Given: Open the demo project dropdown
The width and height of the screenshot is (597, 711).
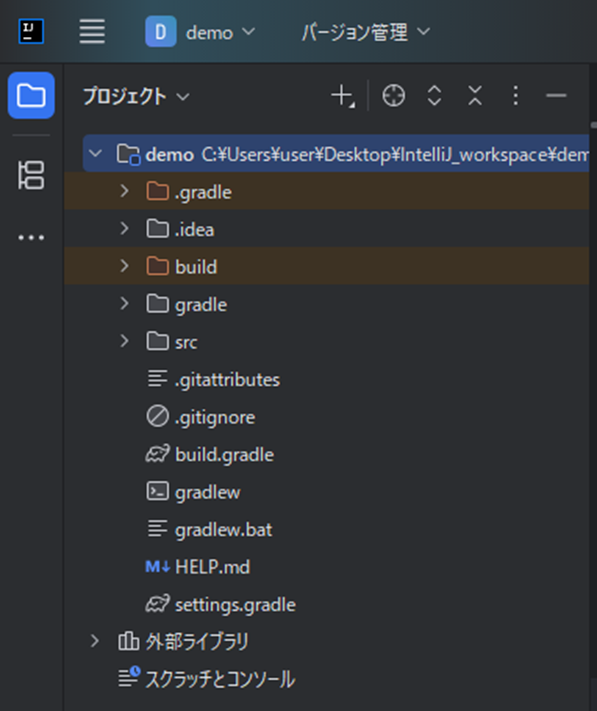Looking at the screenshot, I should pyautogui.click(x=200, y=32).
